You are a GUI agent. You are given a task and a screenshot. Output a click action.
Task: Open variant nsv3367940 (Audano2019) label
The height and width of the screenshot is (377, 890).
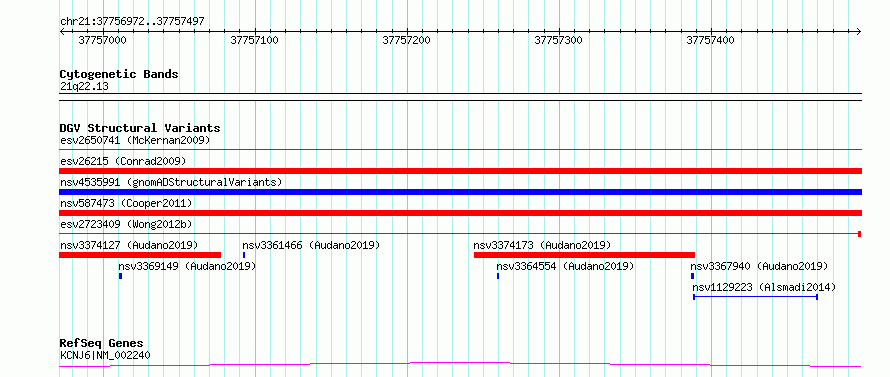click(x=759, y=266)
